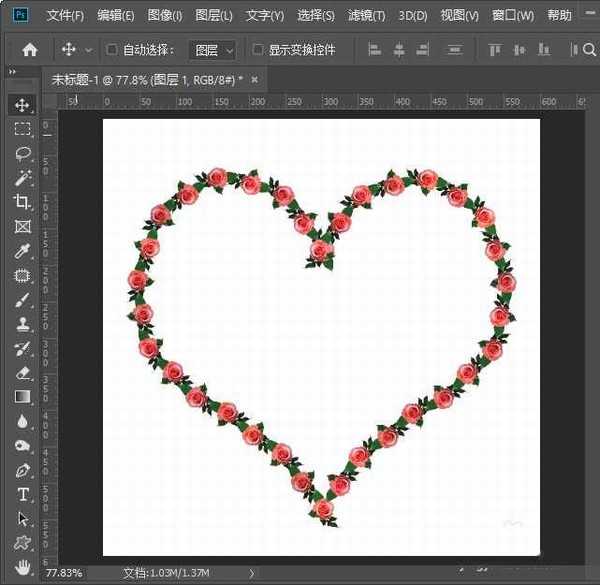The height and width of the screenshot is (585, 600).
Task: Select the Horizontal Type tool
Action: click(22, 495)
